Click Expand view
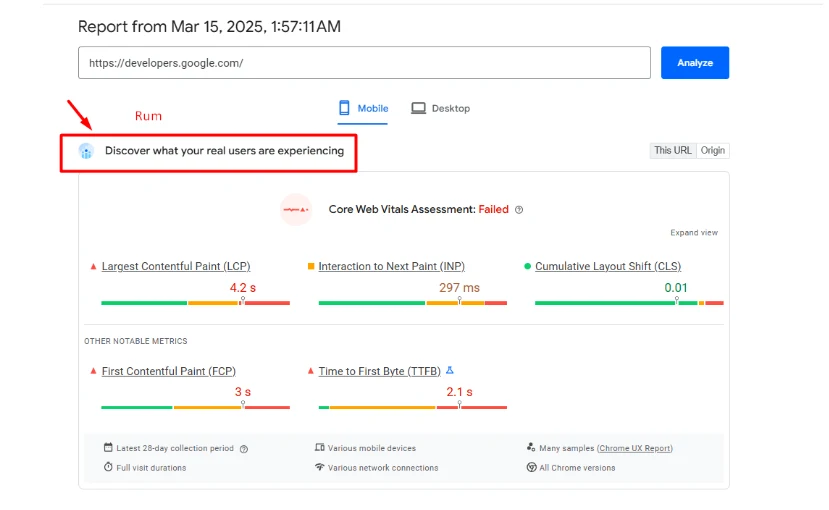Screen dimensions: 829x510 click(694, 233)
